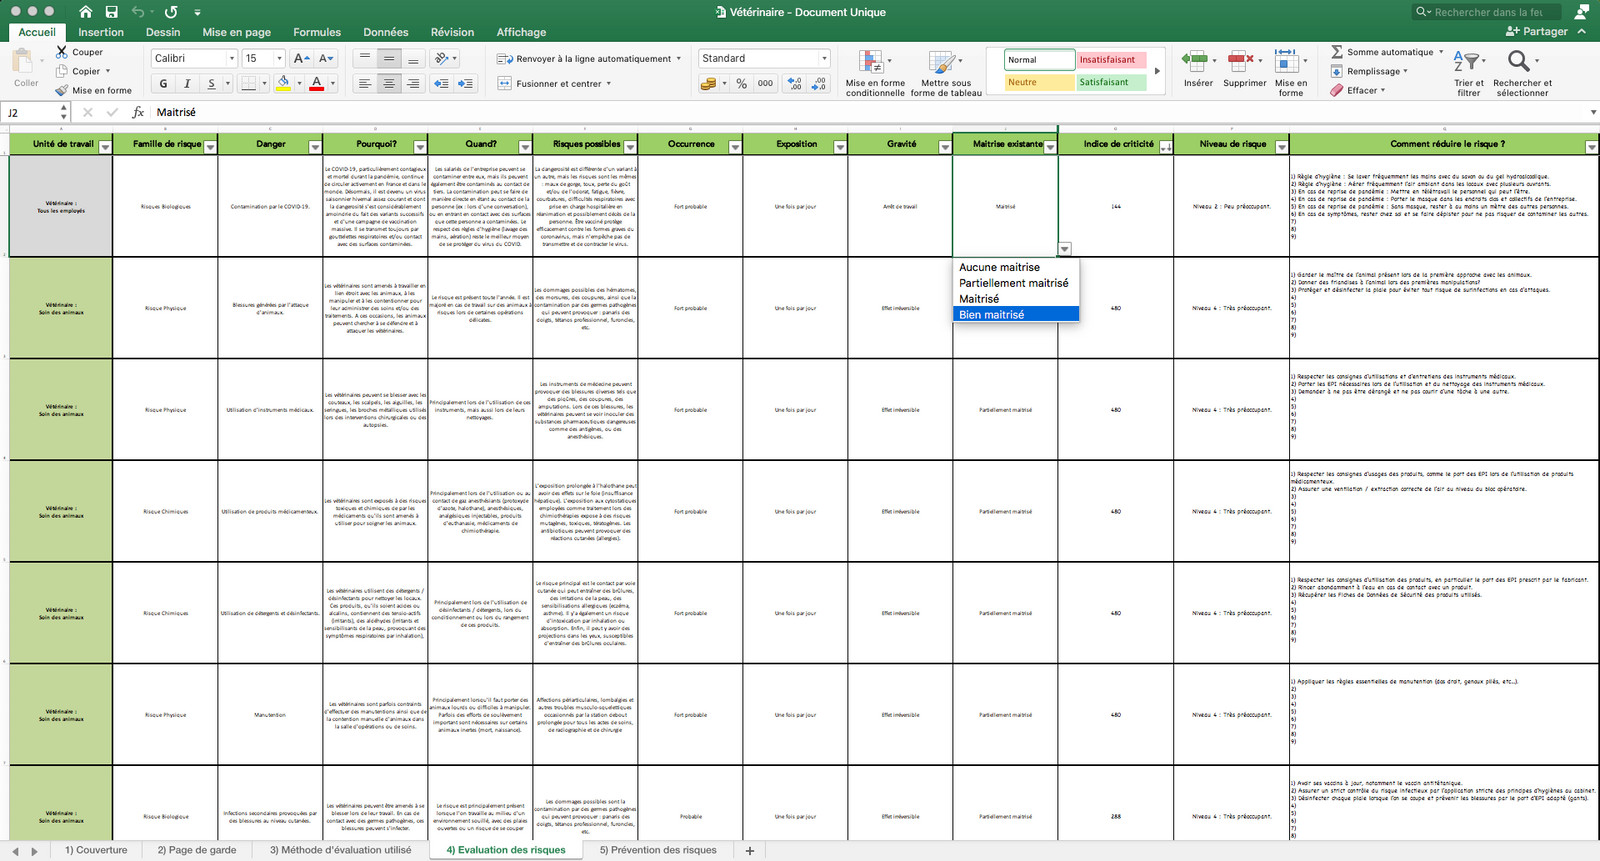
Task: Click the Insérer cells icon
Action: pos(1194,62)
